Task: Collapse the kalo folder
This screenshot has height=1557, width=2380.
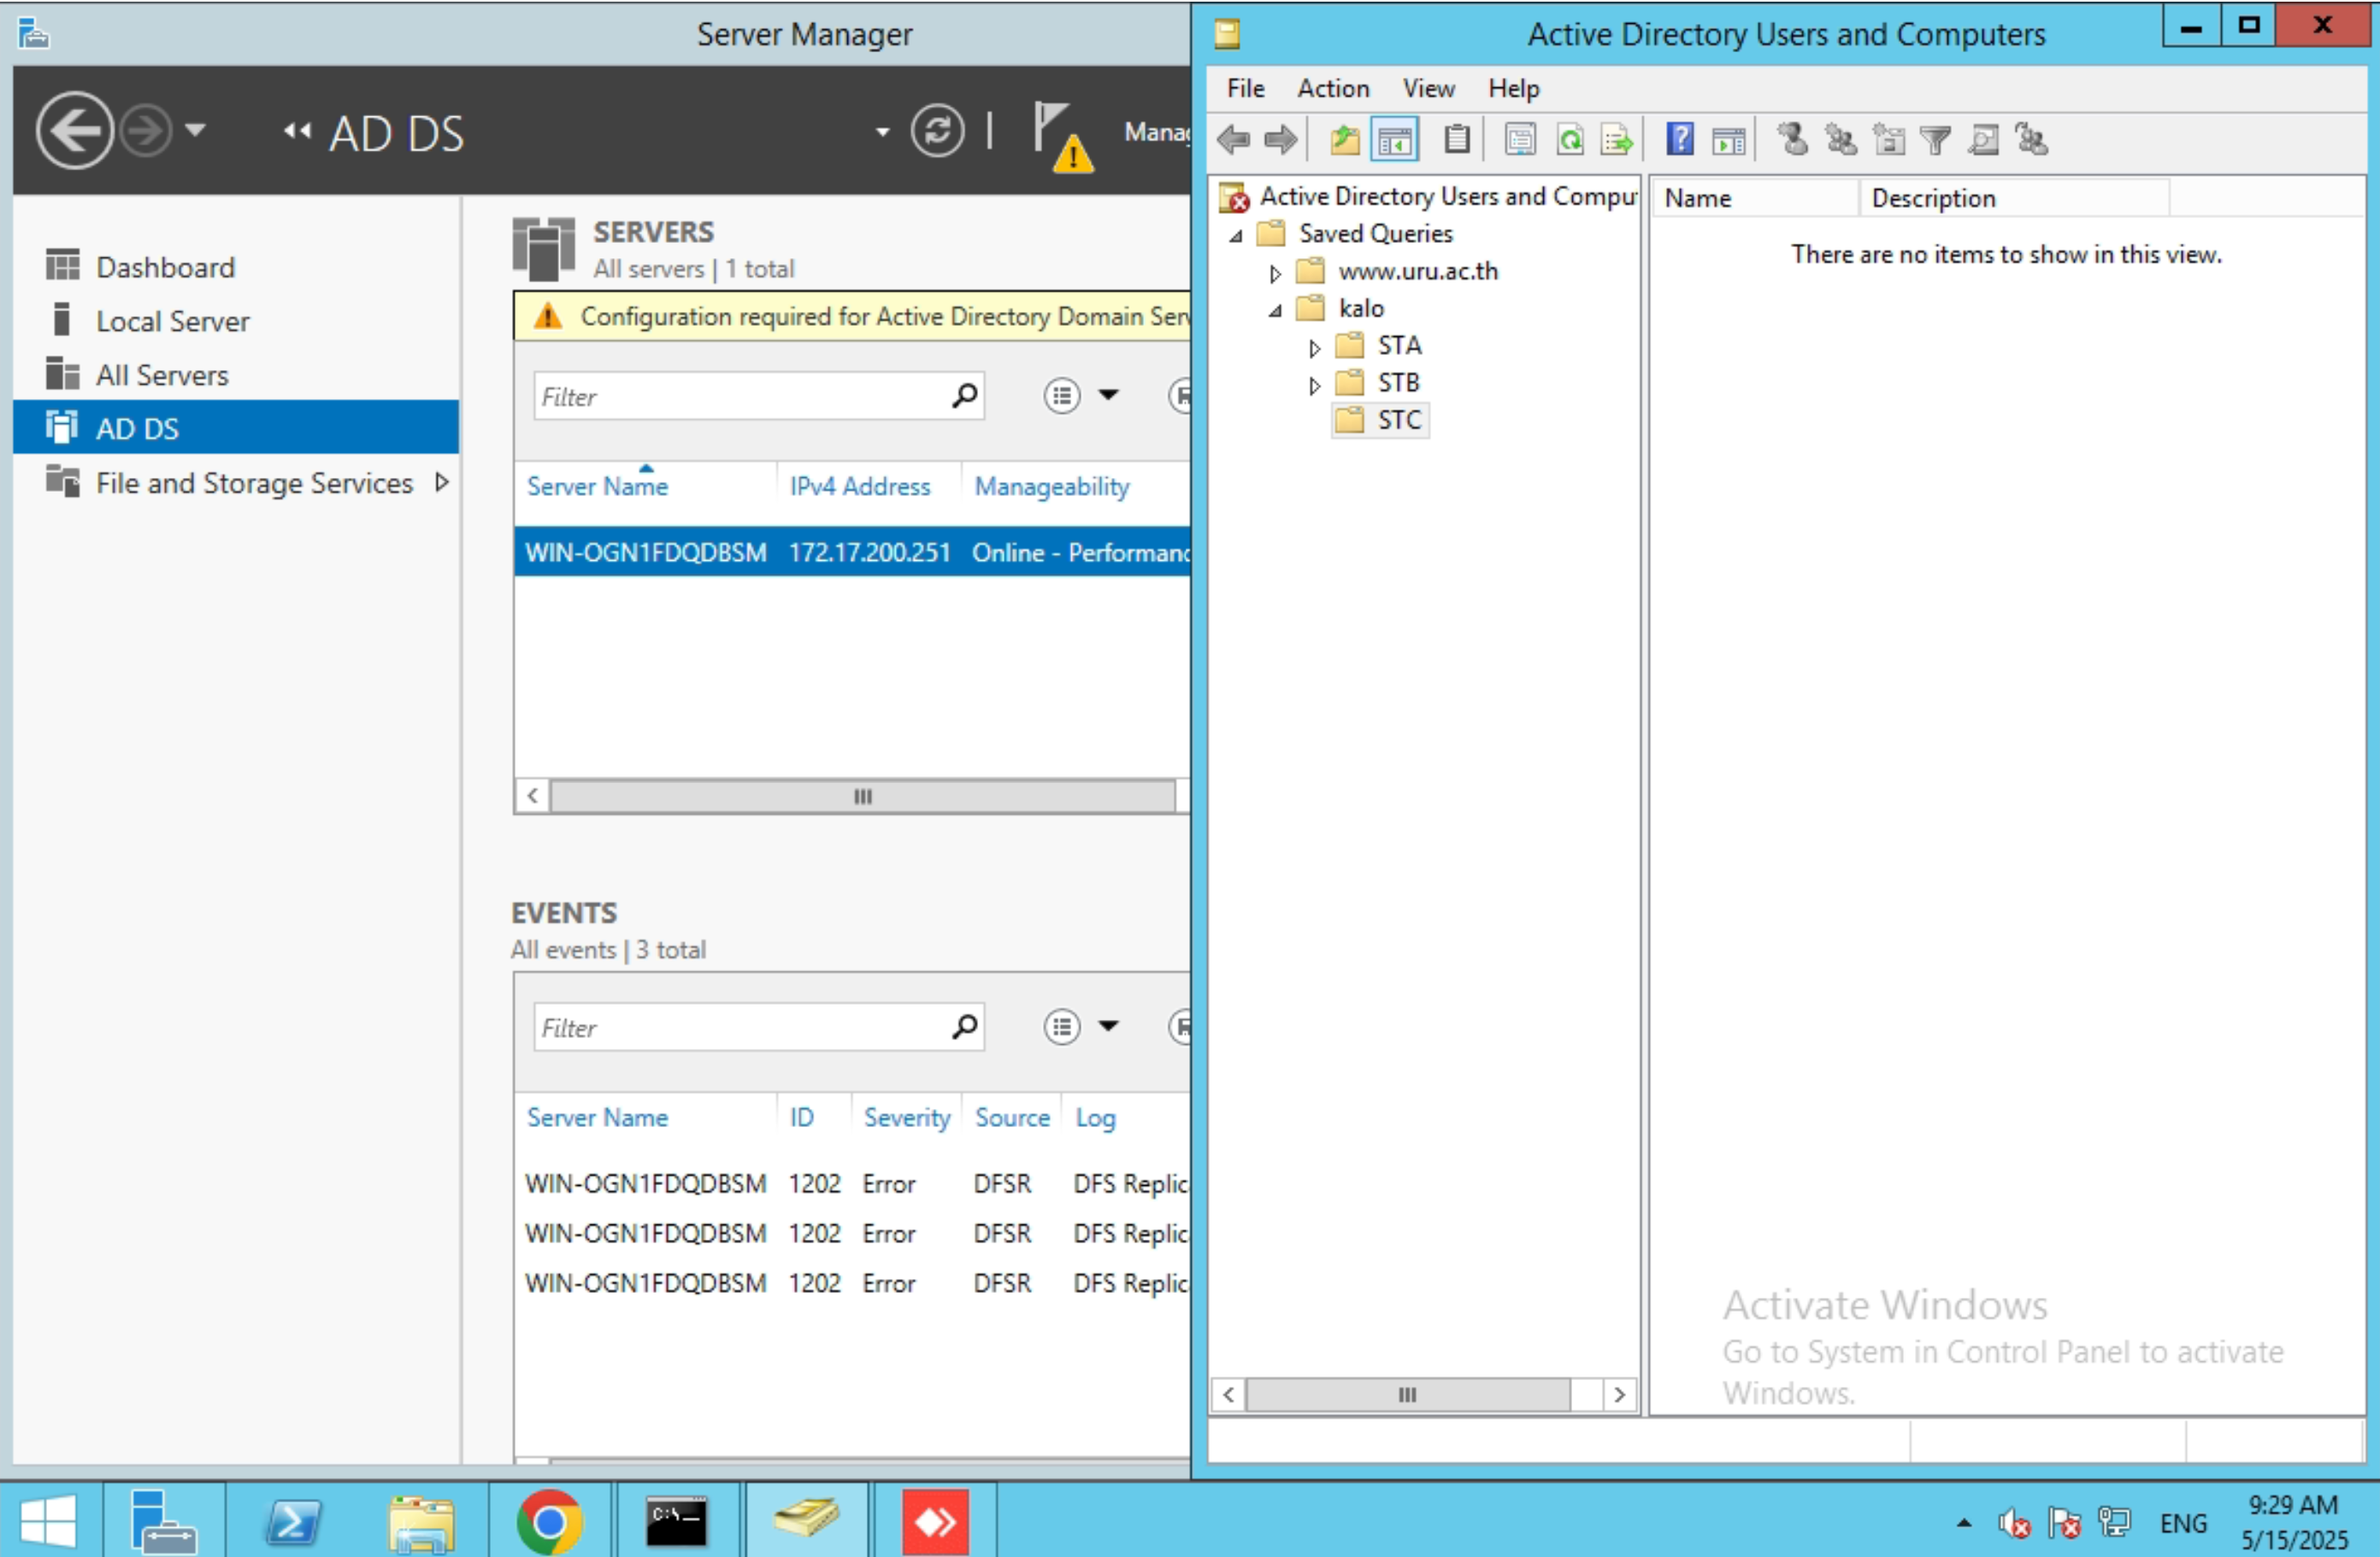Action: [x=1275, y=311]
